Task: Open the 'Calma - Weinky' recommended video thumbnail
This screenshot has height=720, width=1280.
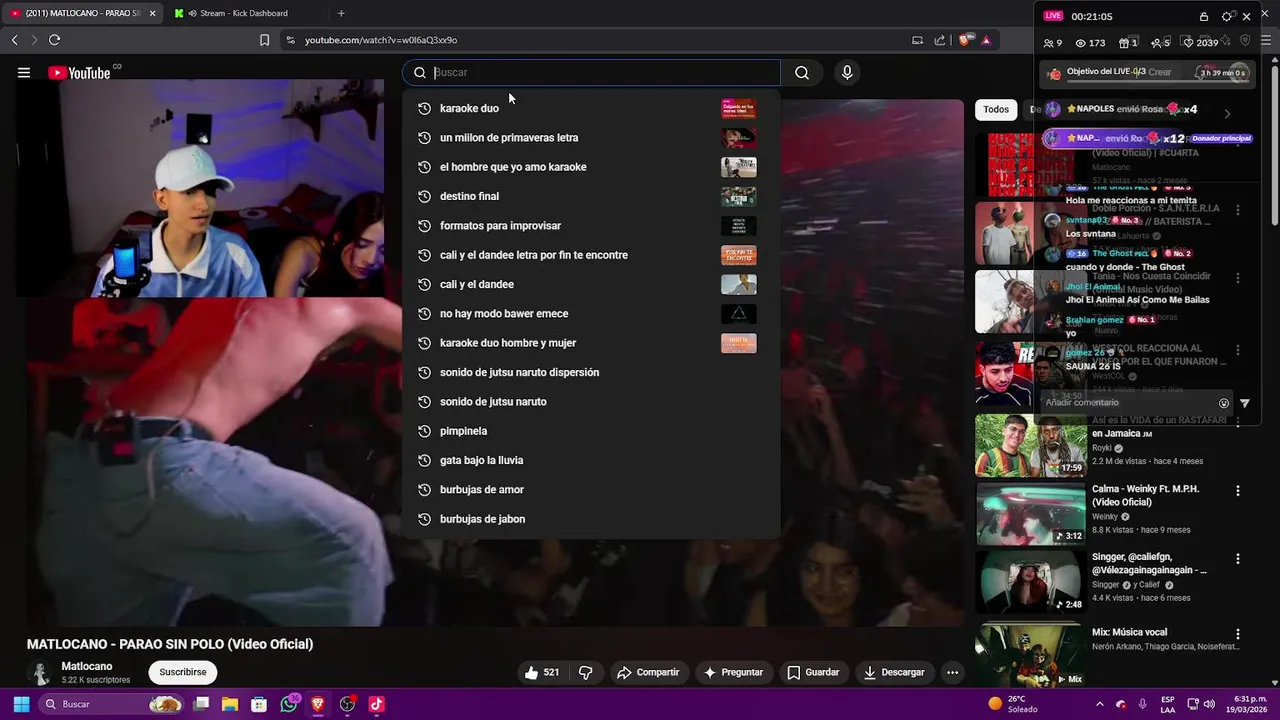Action: click(1030, 514)
